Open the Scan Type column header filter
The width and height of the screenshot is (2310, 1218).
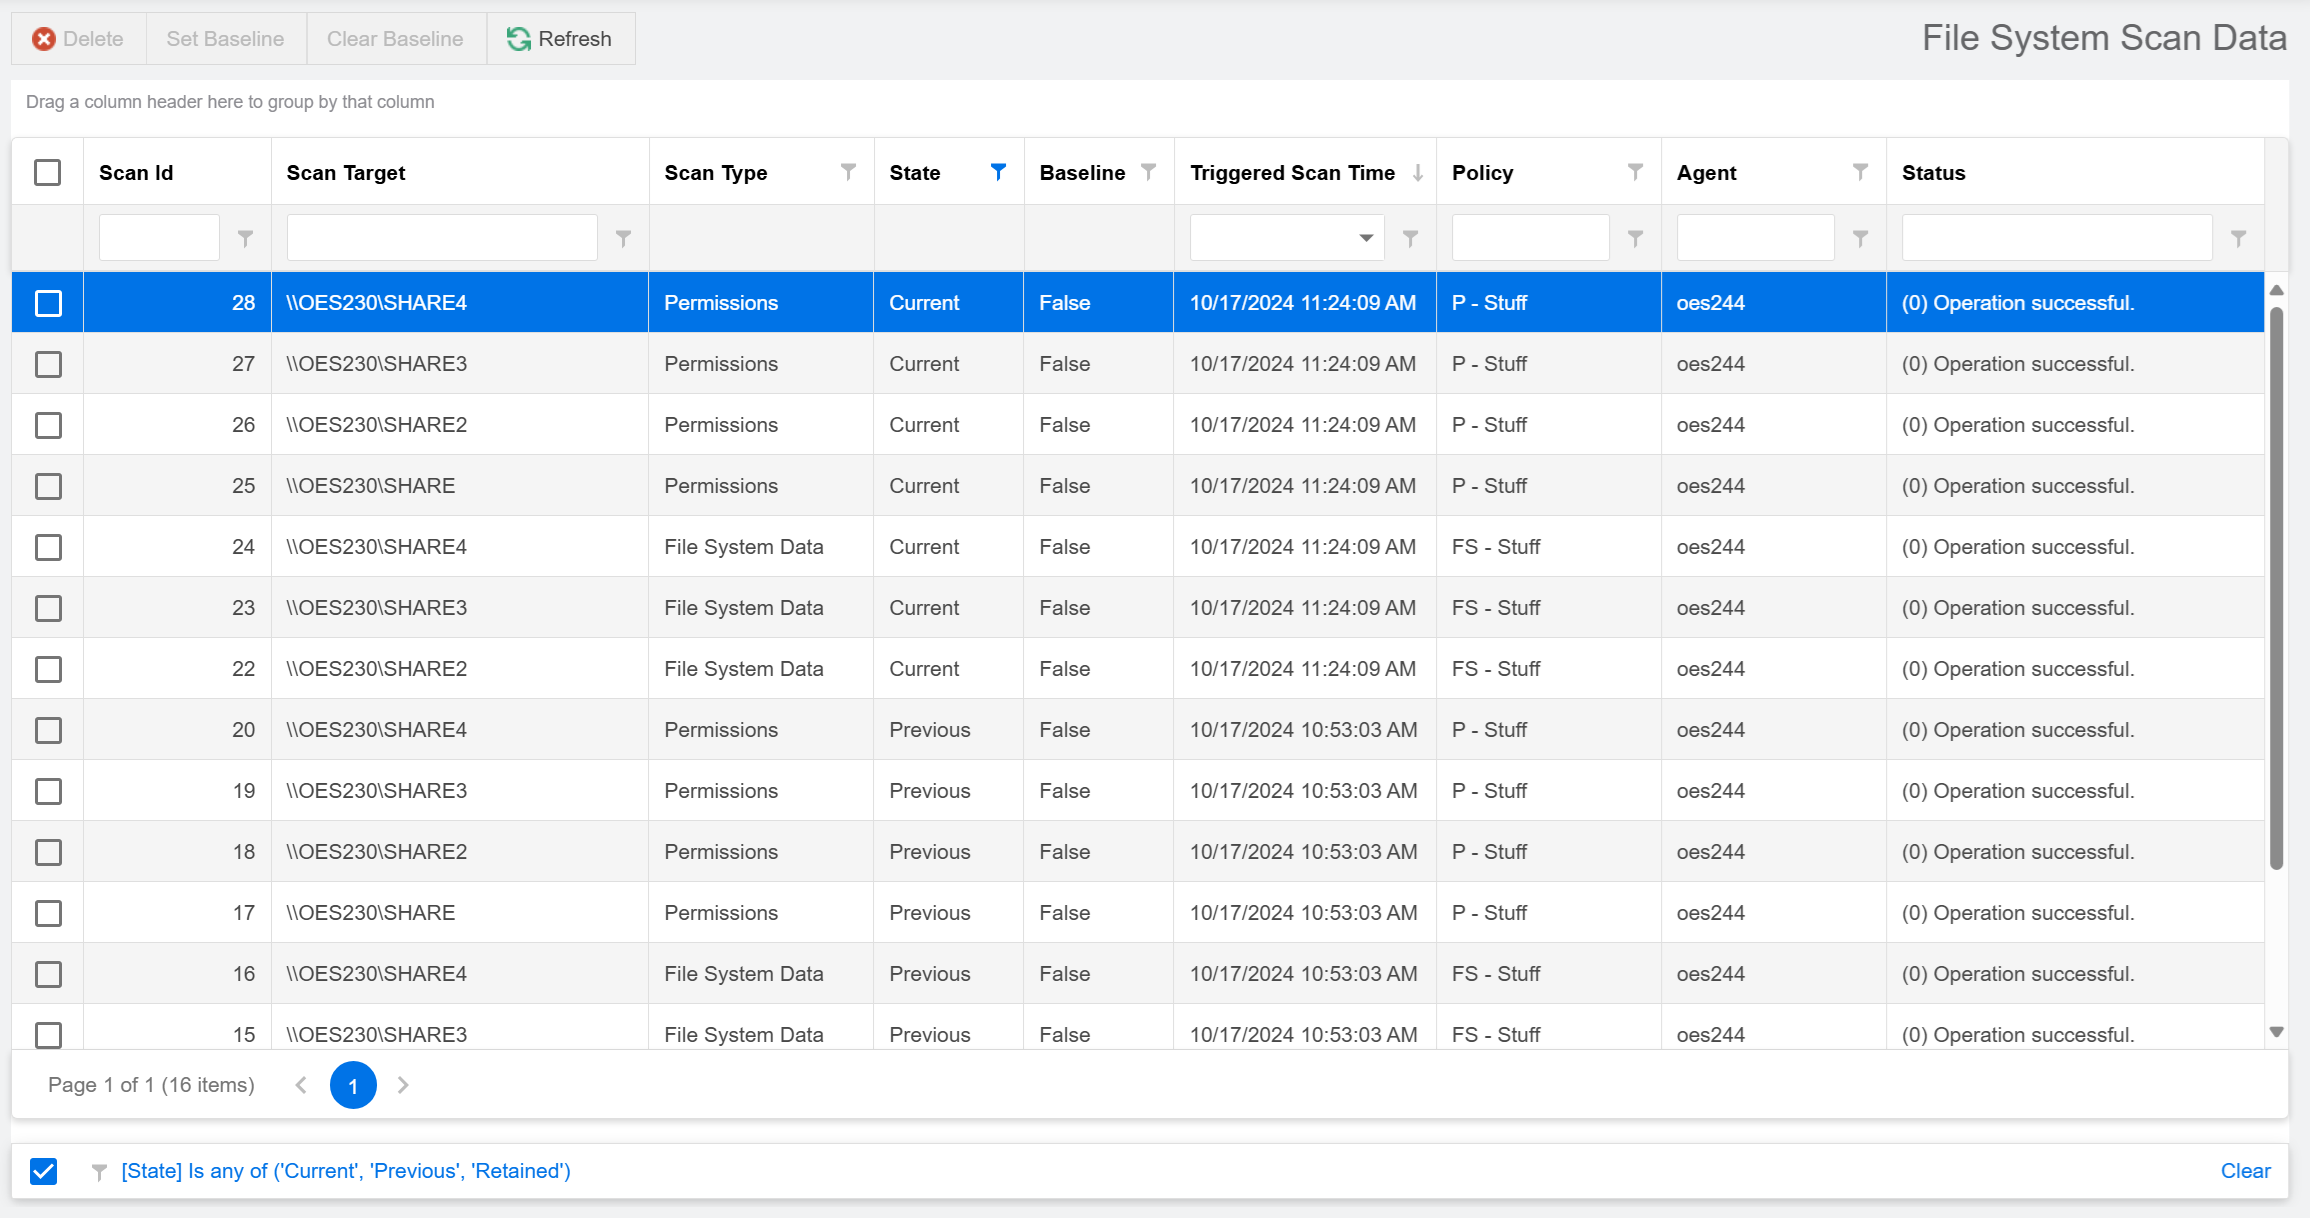click(x=848, y=172)
